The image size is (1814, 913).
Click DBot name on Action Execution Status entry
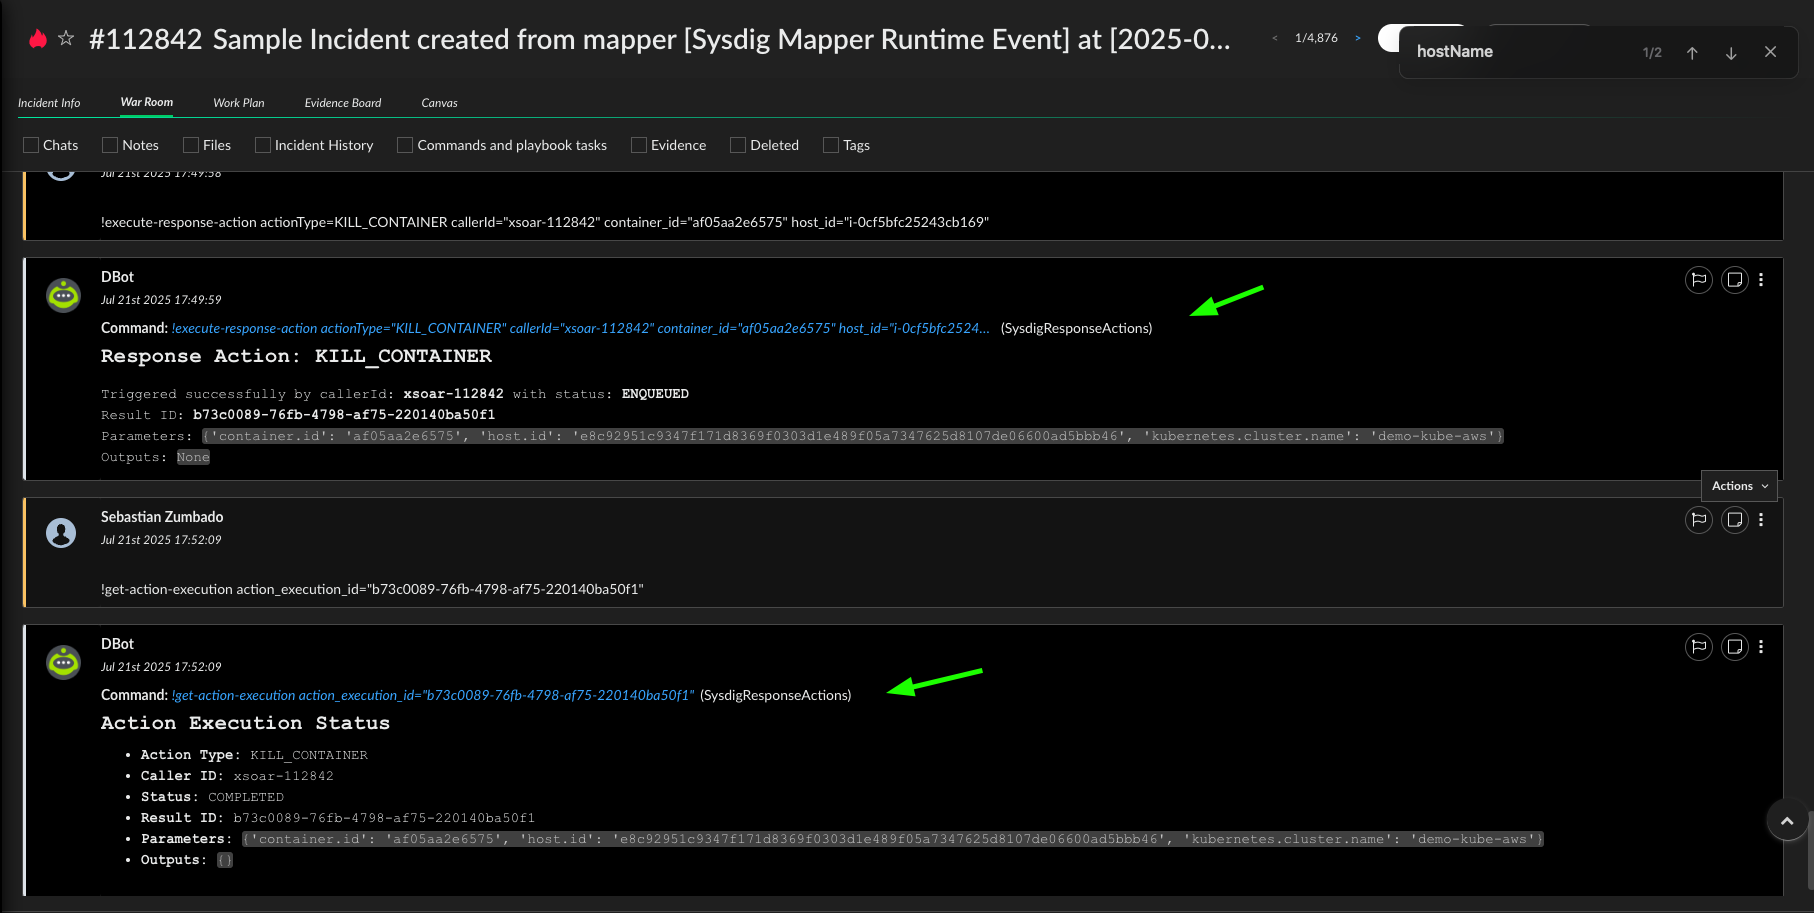click(117, 644)
